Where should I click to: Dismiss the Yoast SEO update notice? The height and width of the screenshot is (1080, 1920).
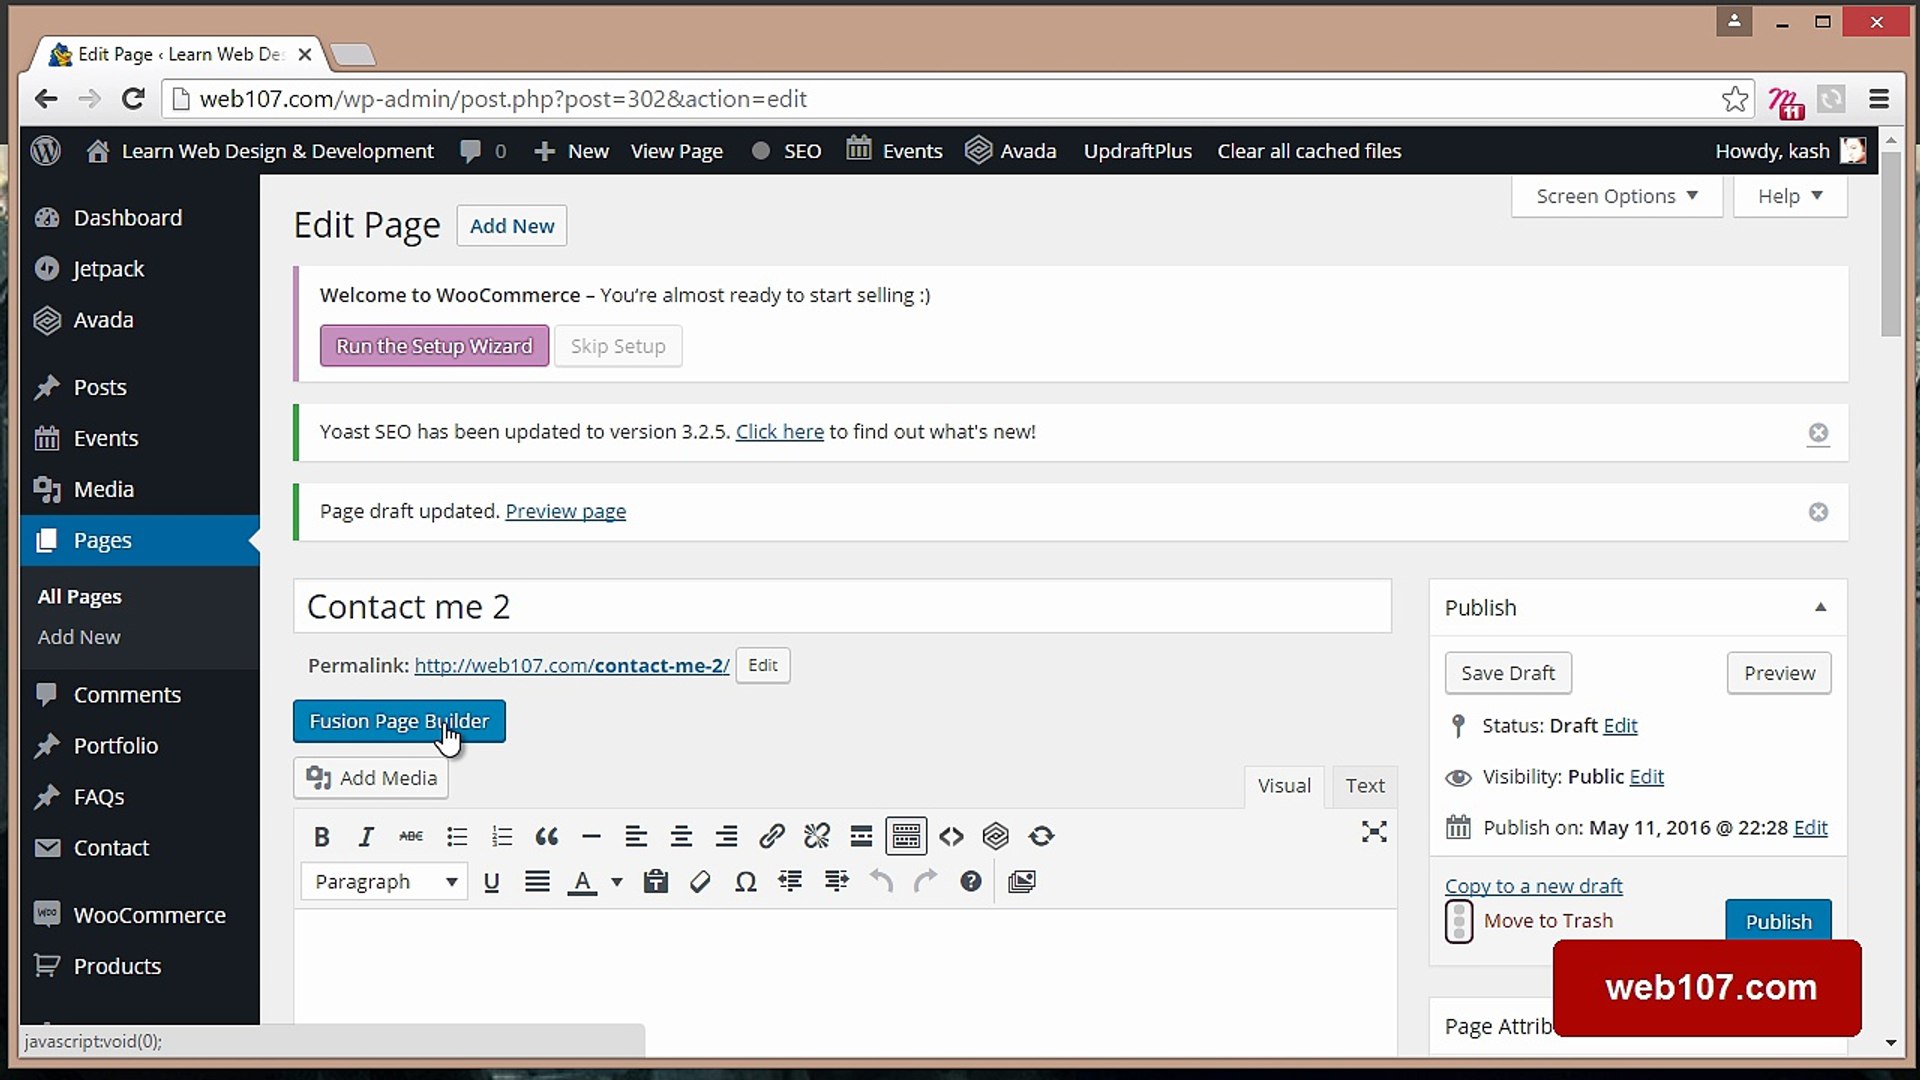pos(1818,434)
